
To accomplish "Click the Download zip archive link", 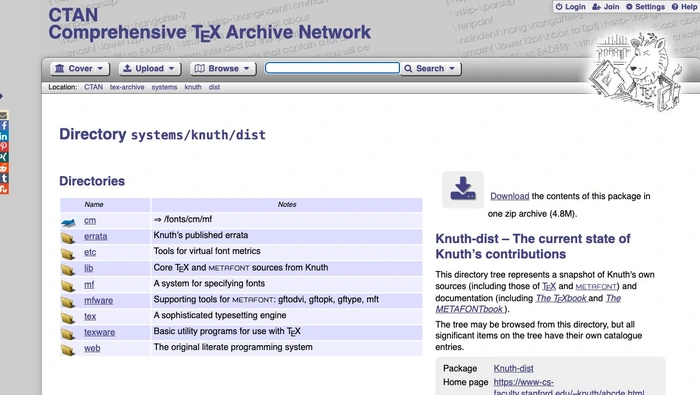I will tap(509, 196).
